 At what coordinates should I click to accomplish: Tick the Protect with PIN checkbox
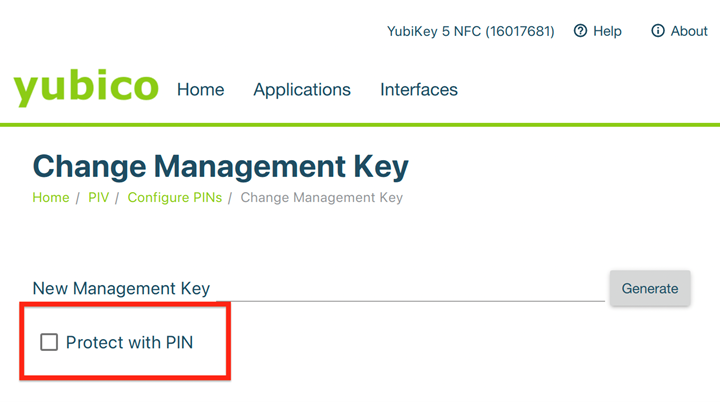coord(49,343)
